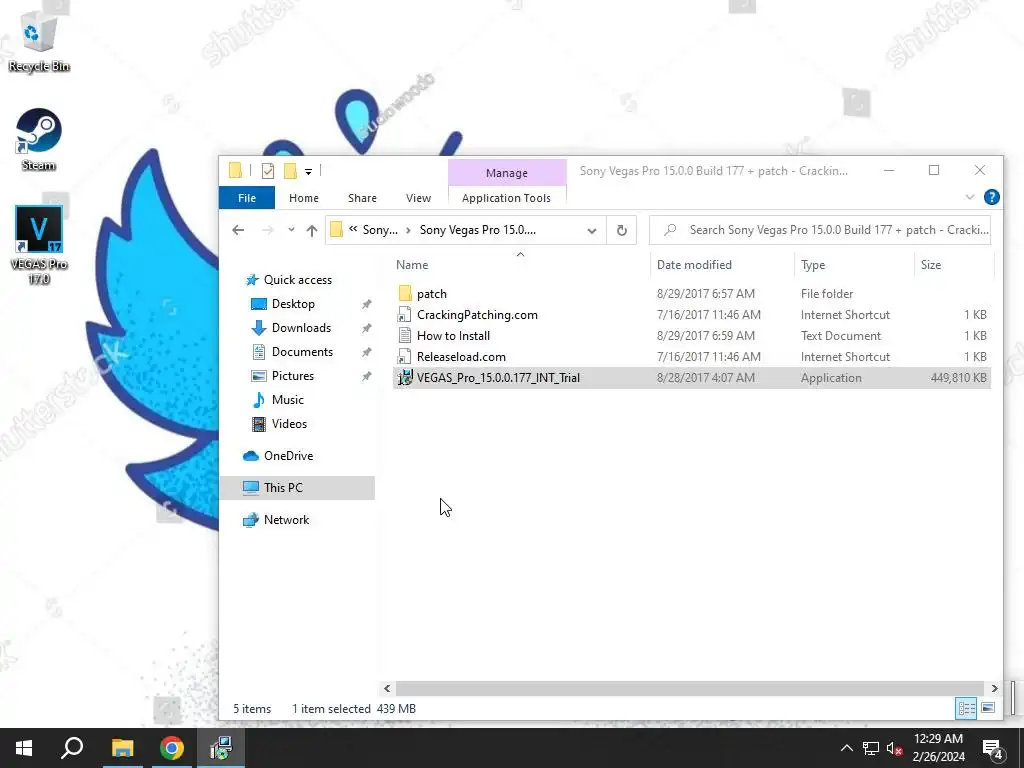
Task: Open VEGAS Pro 17.0 desktop shortcut
Action: click(39, 245)
